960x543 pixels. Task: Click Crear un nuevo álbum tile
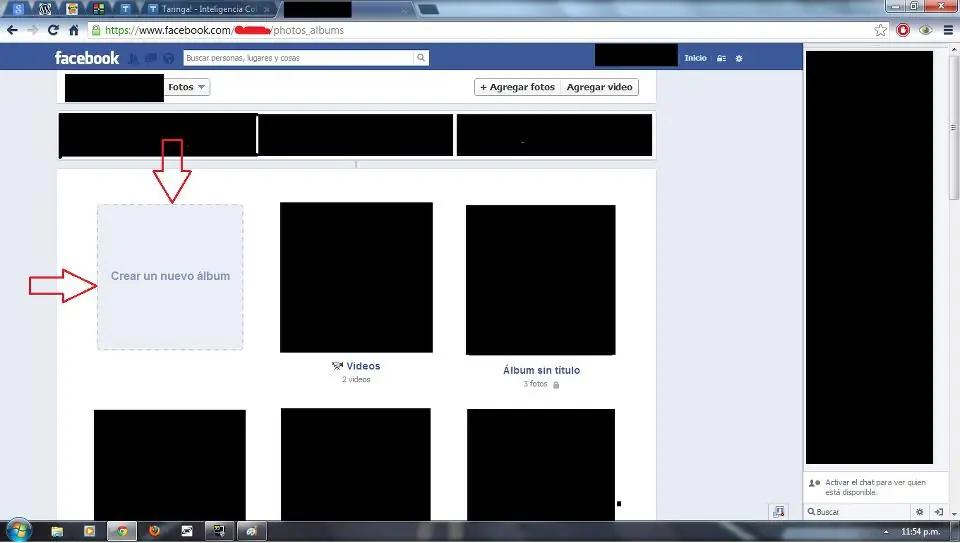170,277
